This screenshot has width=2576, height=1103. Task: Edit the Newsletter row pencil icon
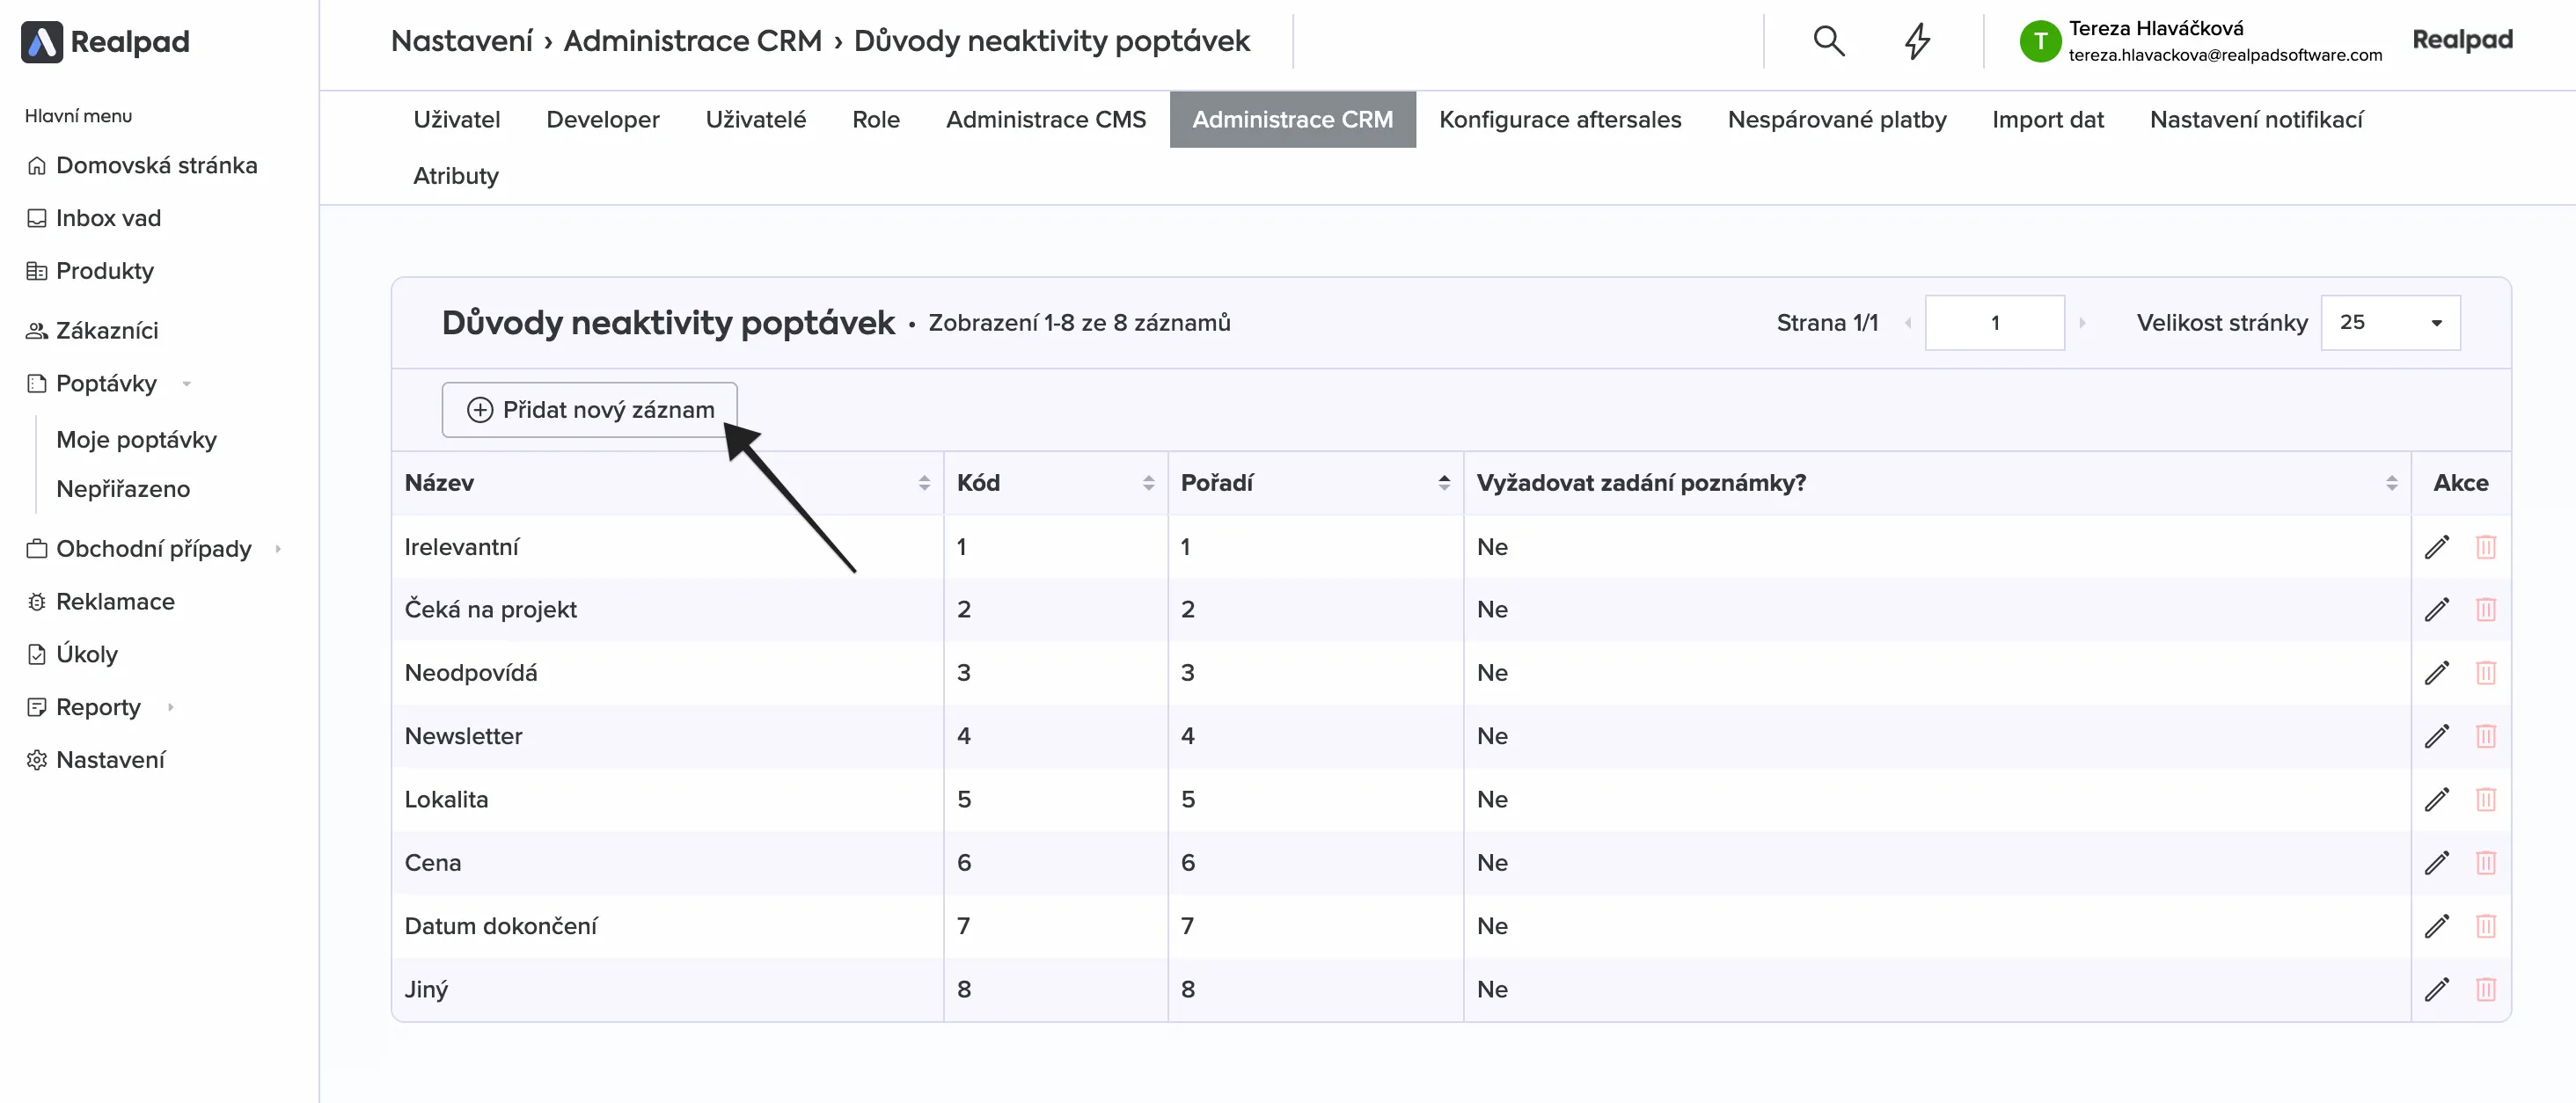click(x=2436, y=736)
